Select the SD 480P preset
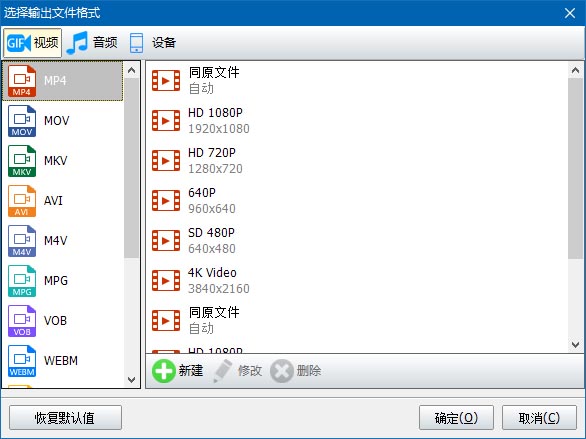This screenshot has height=439, width=586. [357, 241]
